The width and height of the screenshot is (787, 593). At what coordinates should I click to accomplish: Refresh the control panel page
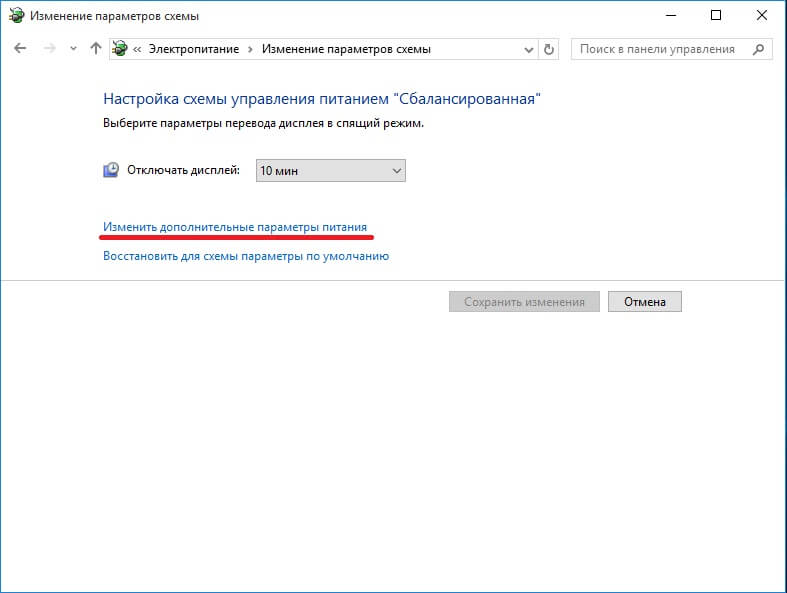[548, 49]
